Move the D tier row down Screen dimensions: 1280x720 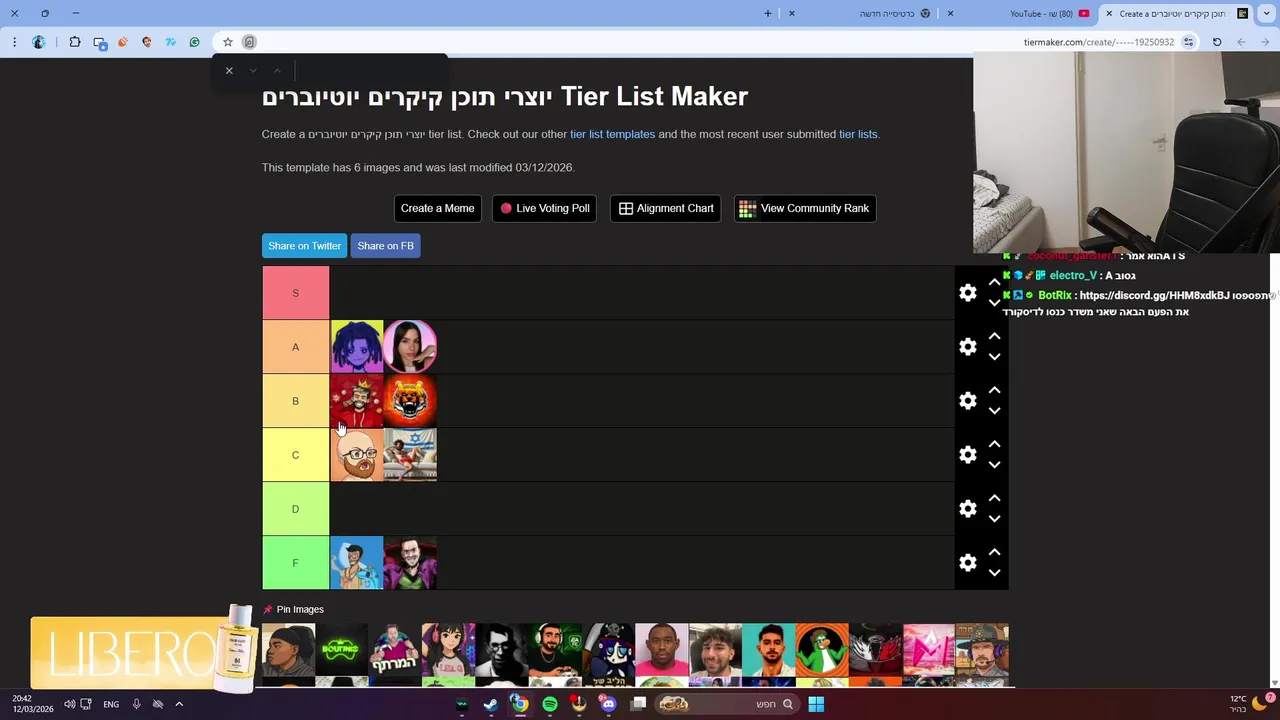pyautogui.click(x=994, y=519)
